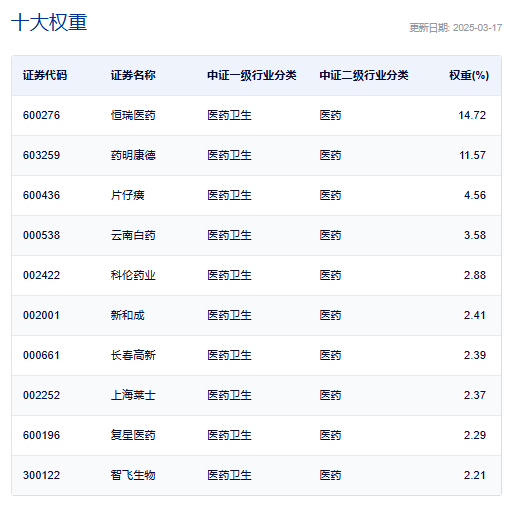The height and width of the screenshot is (511, 514).
Task: Select security name 新和成
Action: 128,315
